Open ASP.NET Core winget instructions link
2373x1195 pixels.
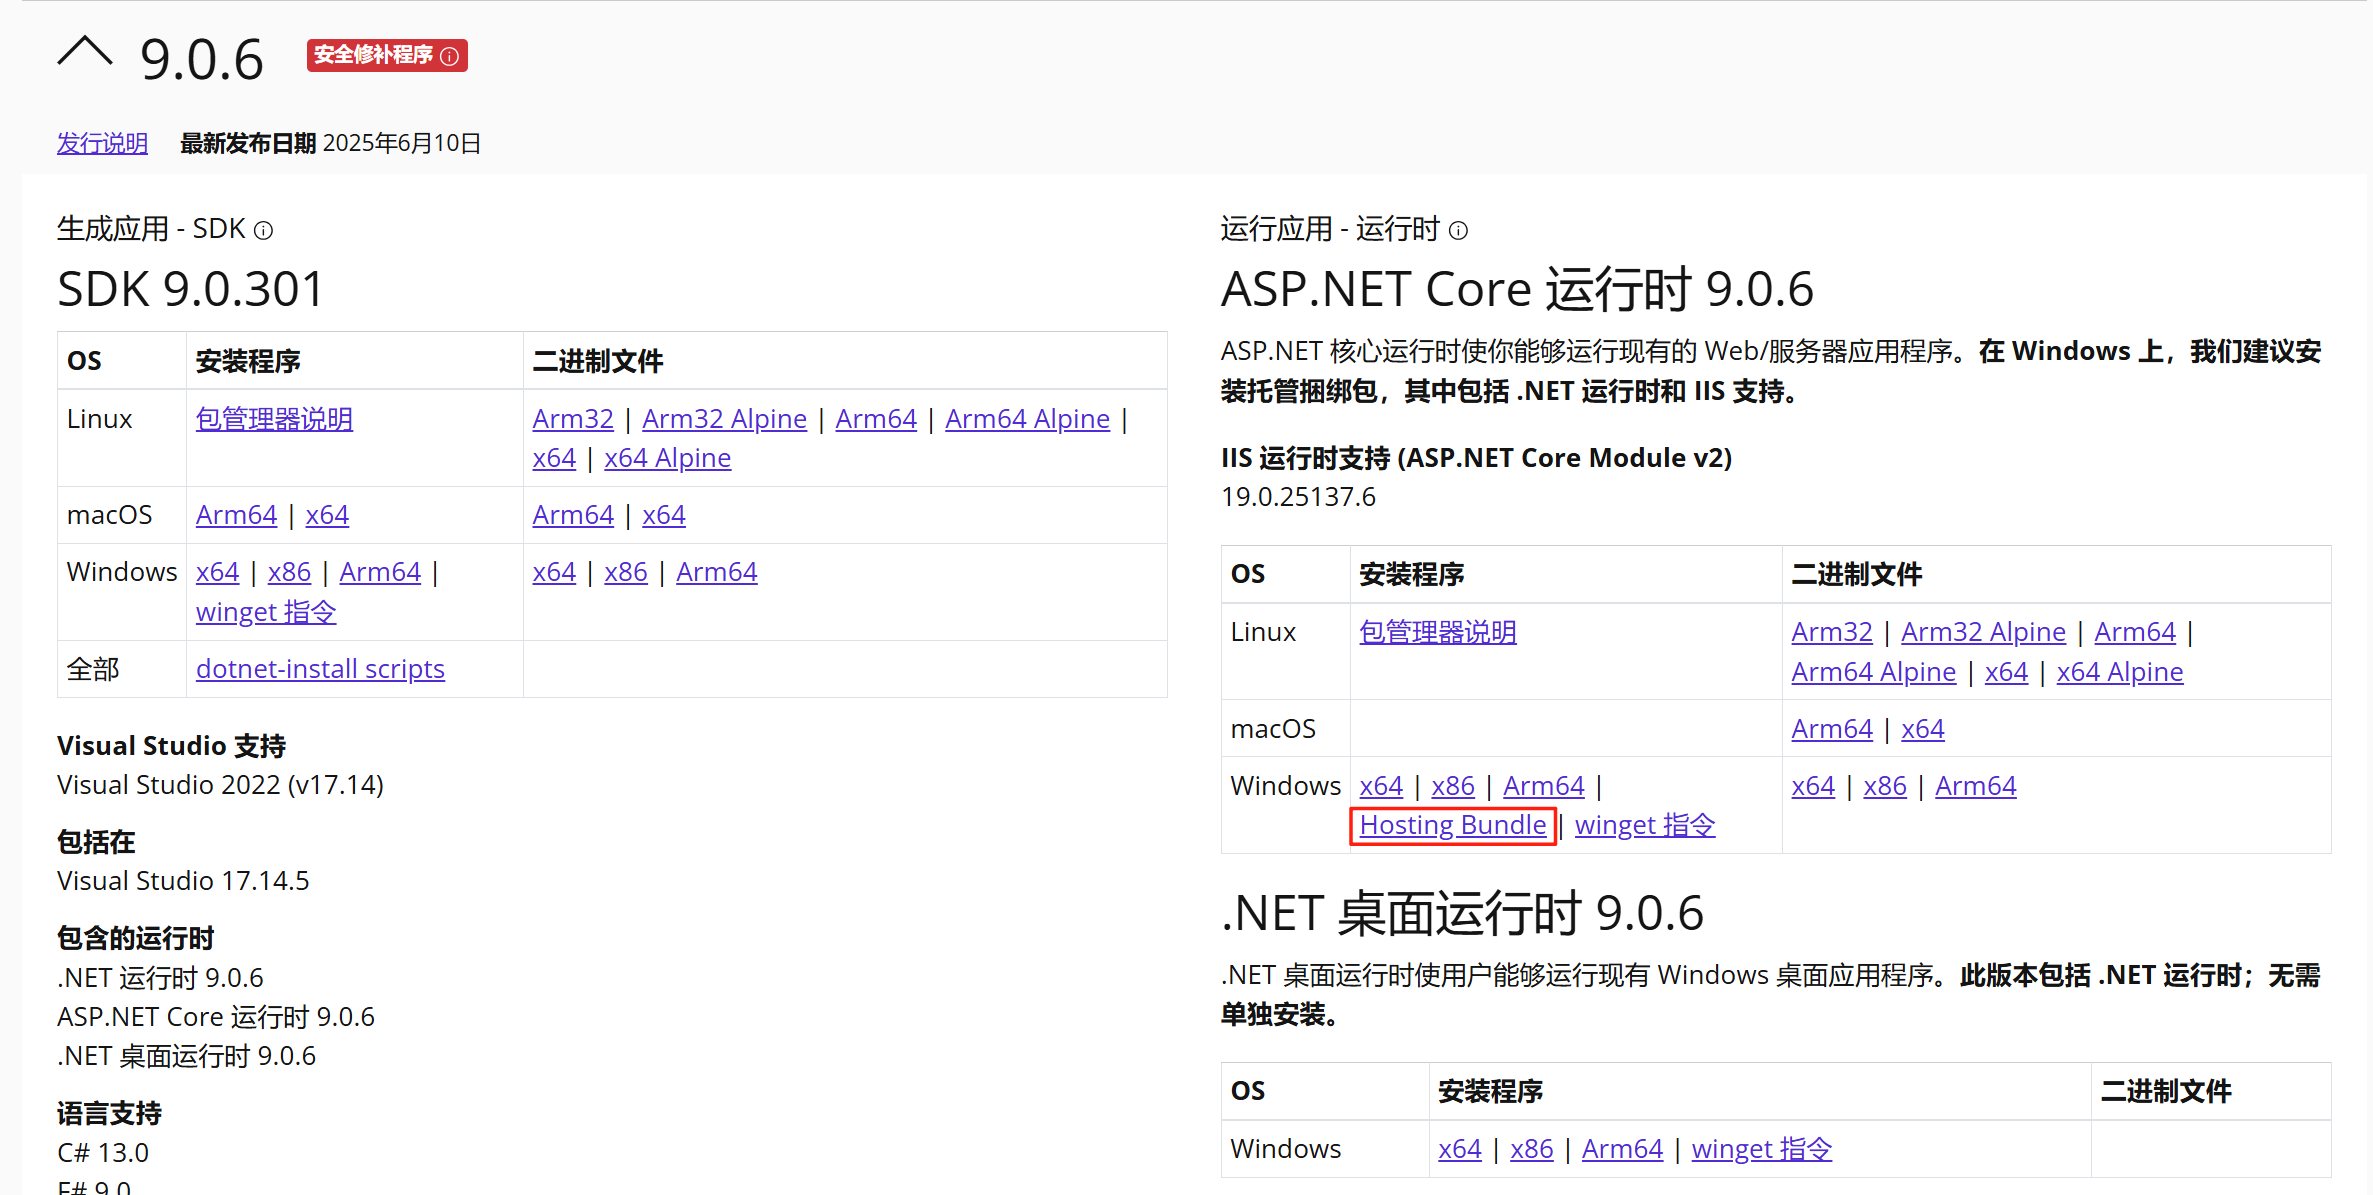(x=1645, y=825)
